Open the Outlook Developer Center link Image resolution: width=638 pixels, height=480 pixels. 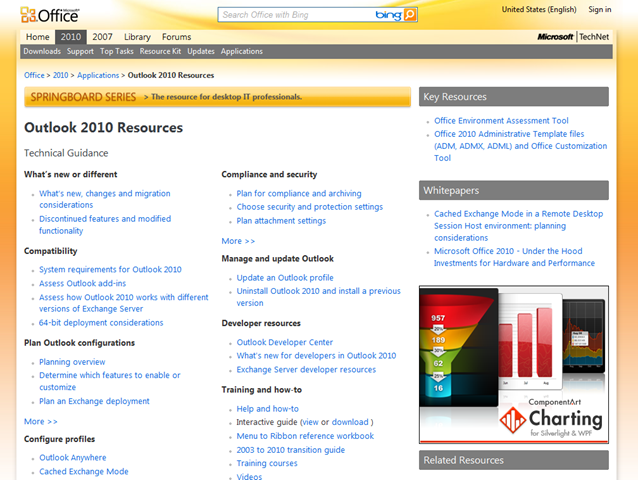(285, 342)
